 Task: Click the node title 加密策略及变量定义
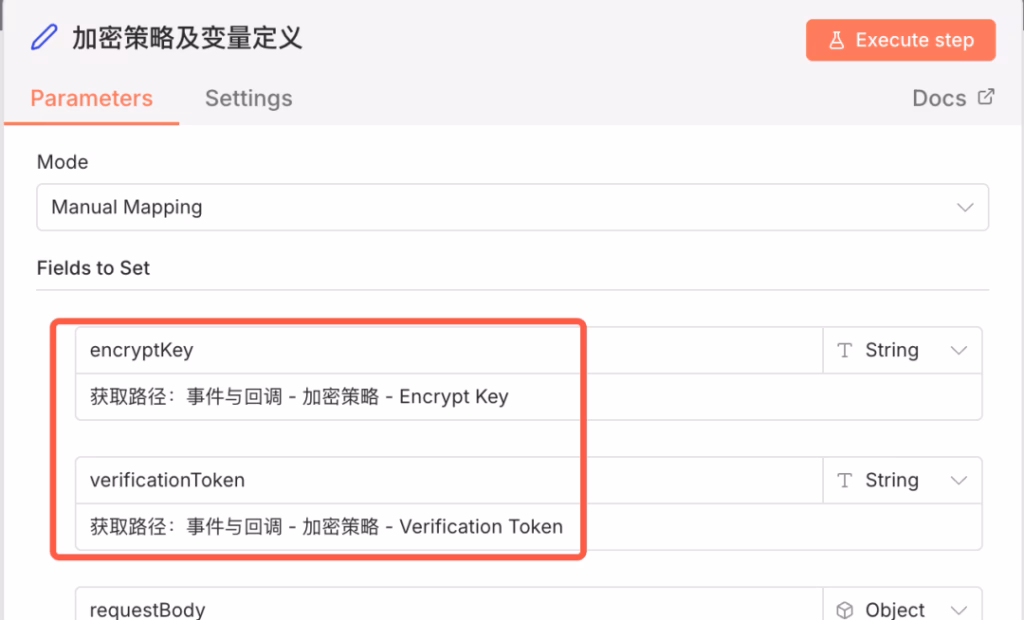click(x=187, y=39)
